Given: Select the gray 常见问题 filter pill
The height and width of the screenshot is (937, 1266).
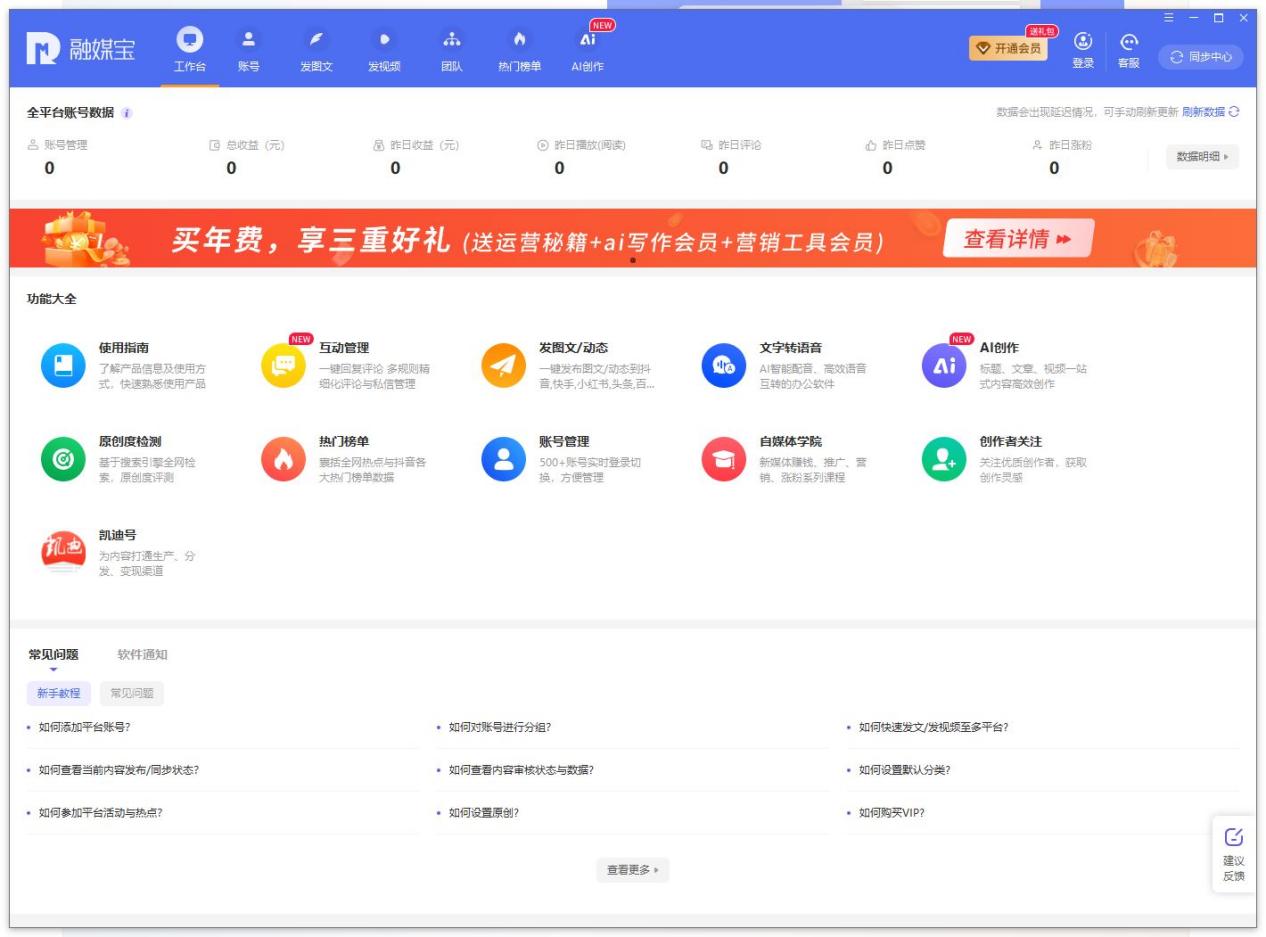Looking at the screenshot, I should pos(132,693).
